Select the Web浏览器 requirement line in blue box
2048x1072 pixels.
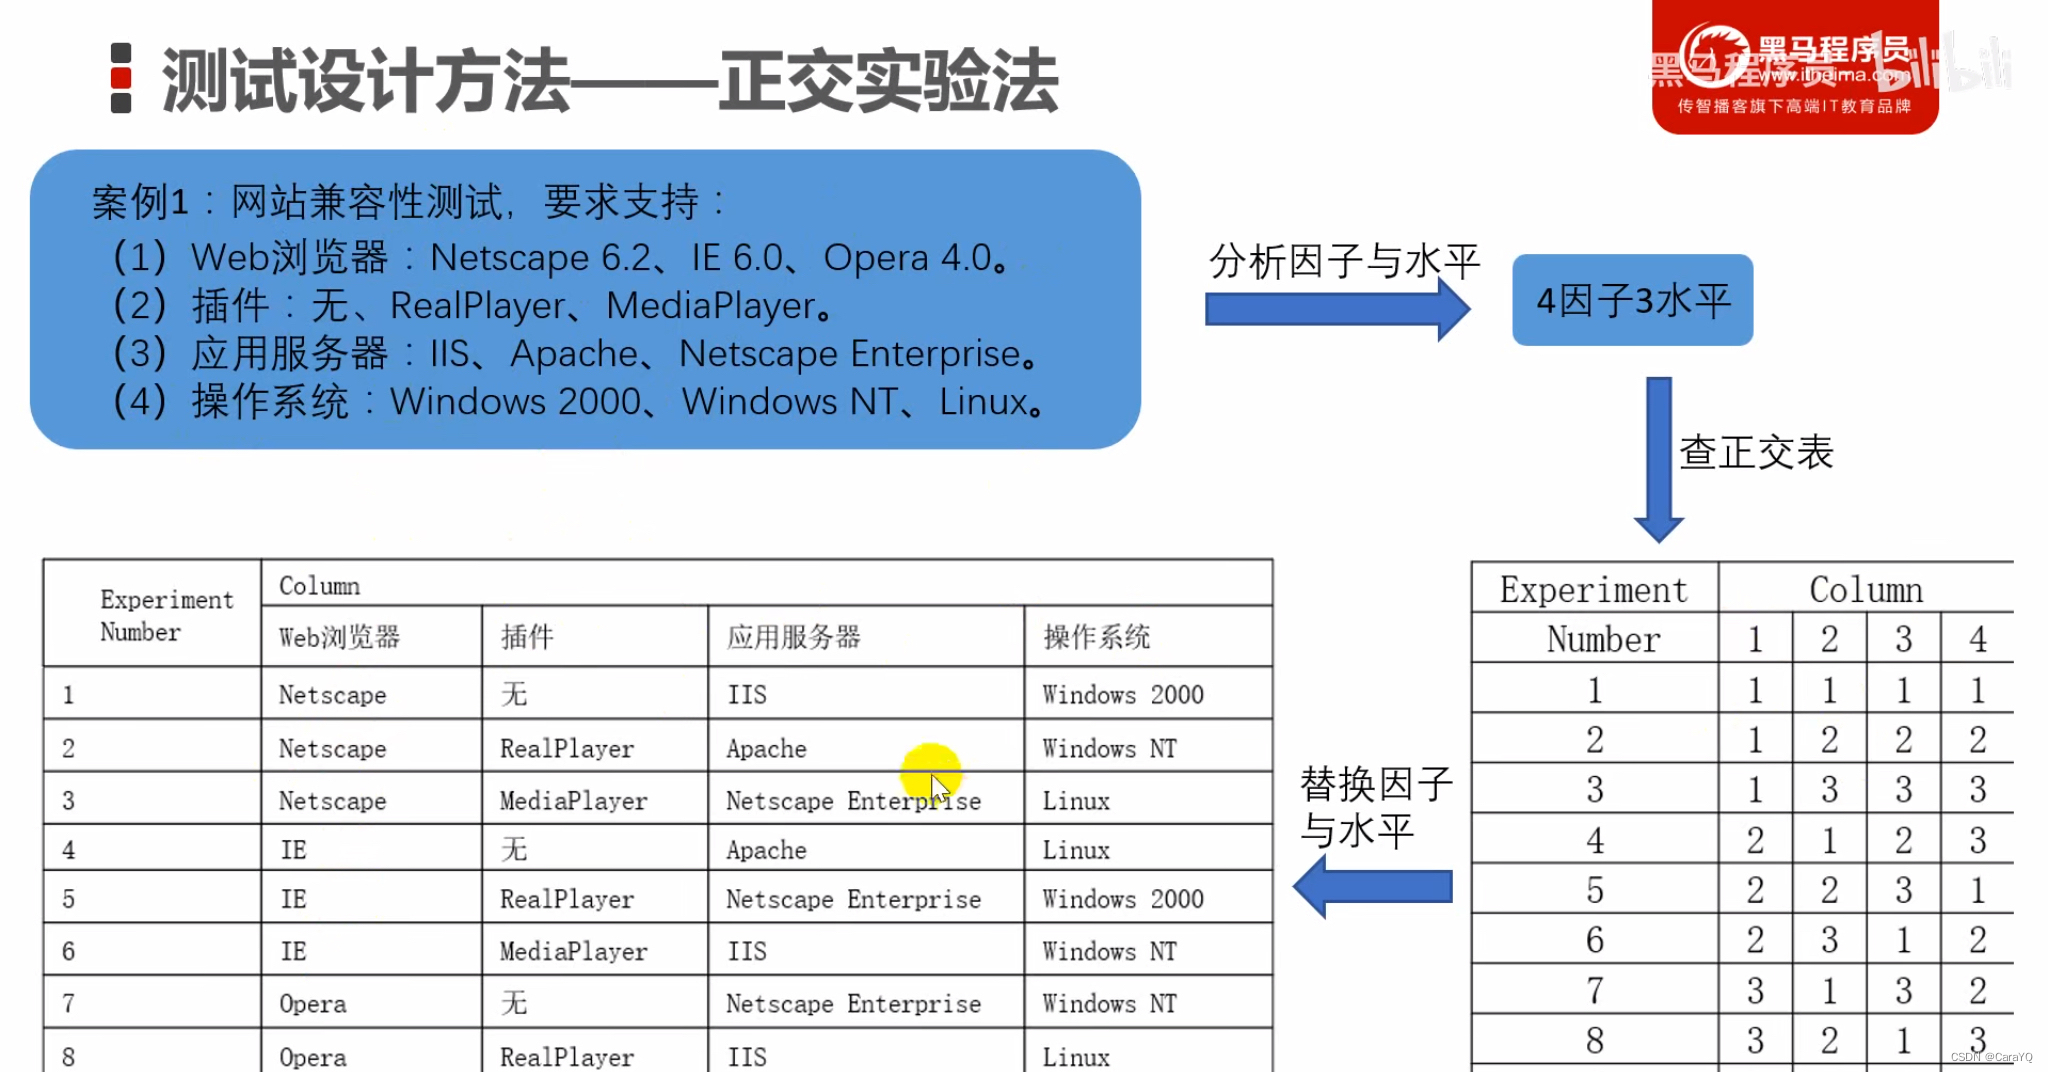click(x=560, y=258)
